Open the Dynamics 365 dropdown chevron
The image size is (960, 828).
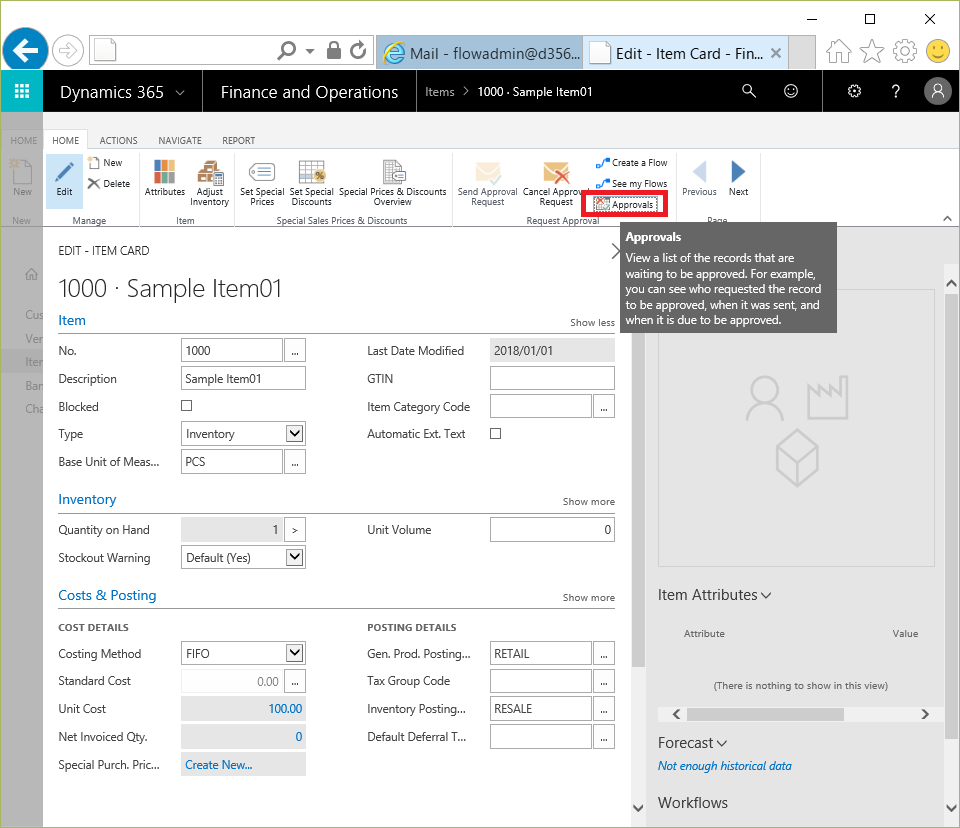[x=180, y=92]
